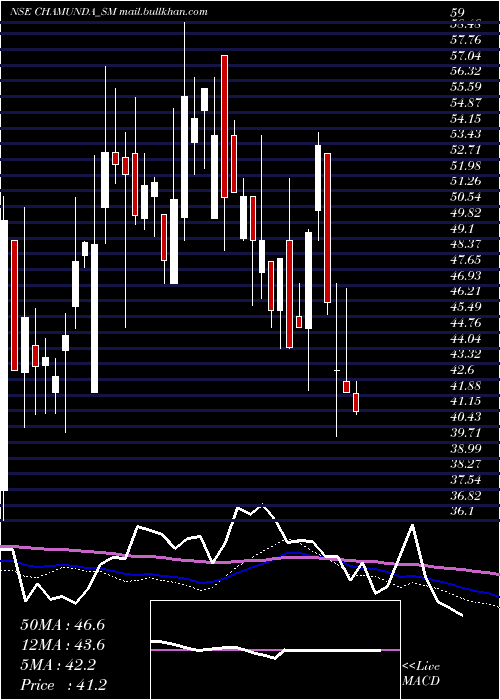500x700 pixels.
Task: Click the MACD inset chart panel
Action: click(x=275, y=650)
